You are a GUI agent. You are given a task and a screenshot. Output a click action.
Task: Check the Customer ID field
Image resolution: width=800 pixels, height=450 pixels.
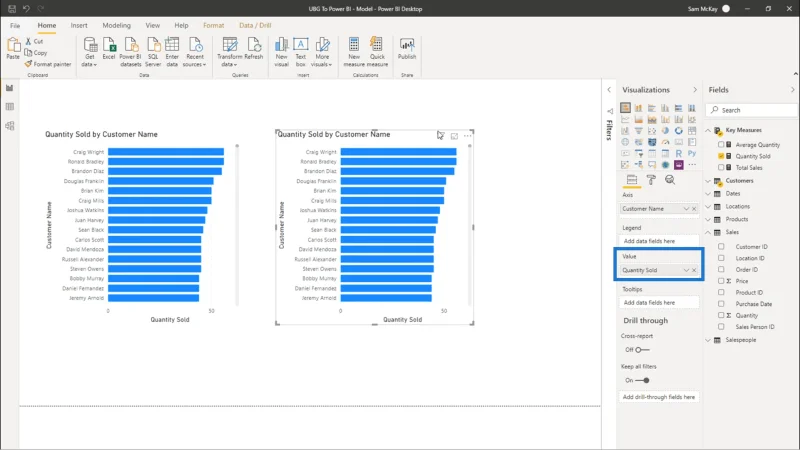point(721,246)
